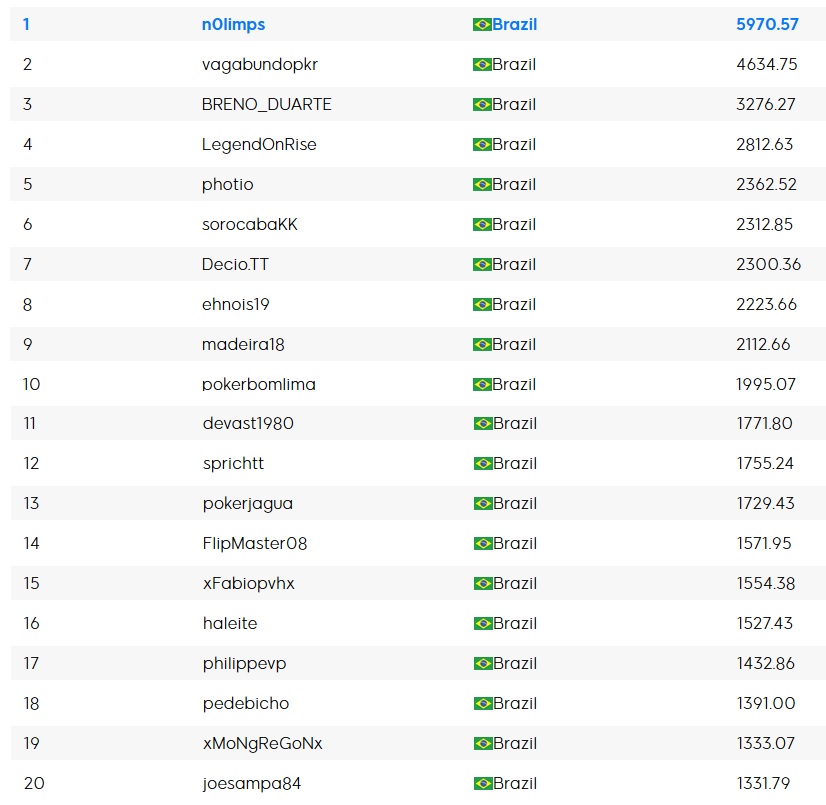Select player name ehnois19
This screenshot has height=805, width=826.
(235, 305)
